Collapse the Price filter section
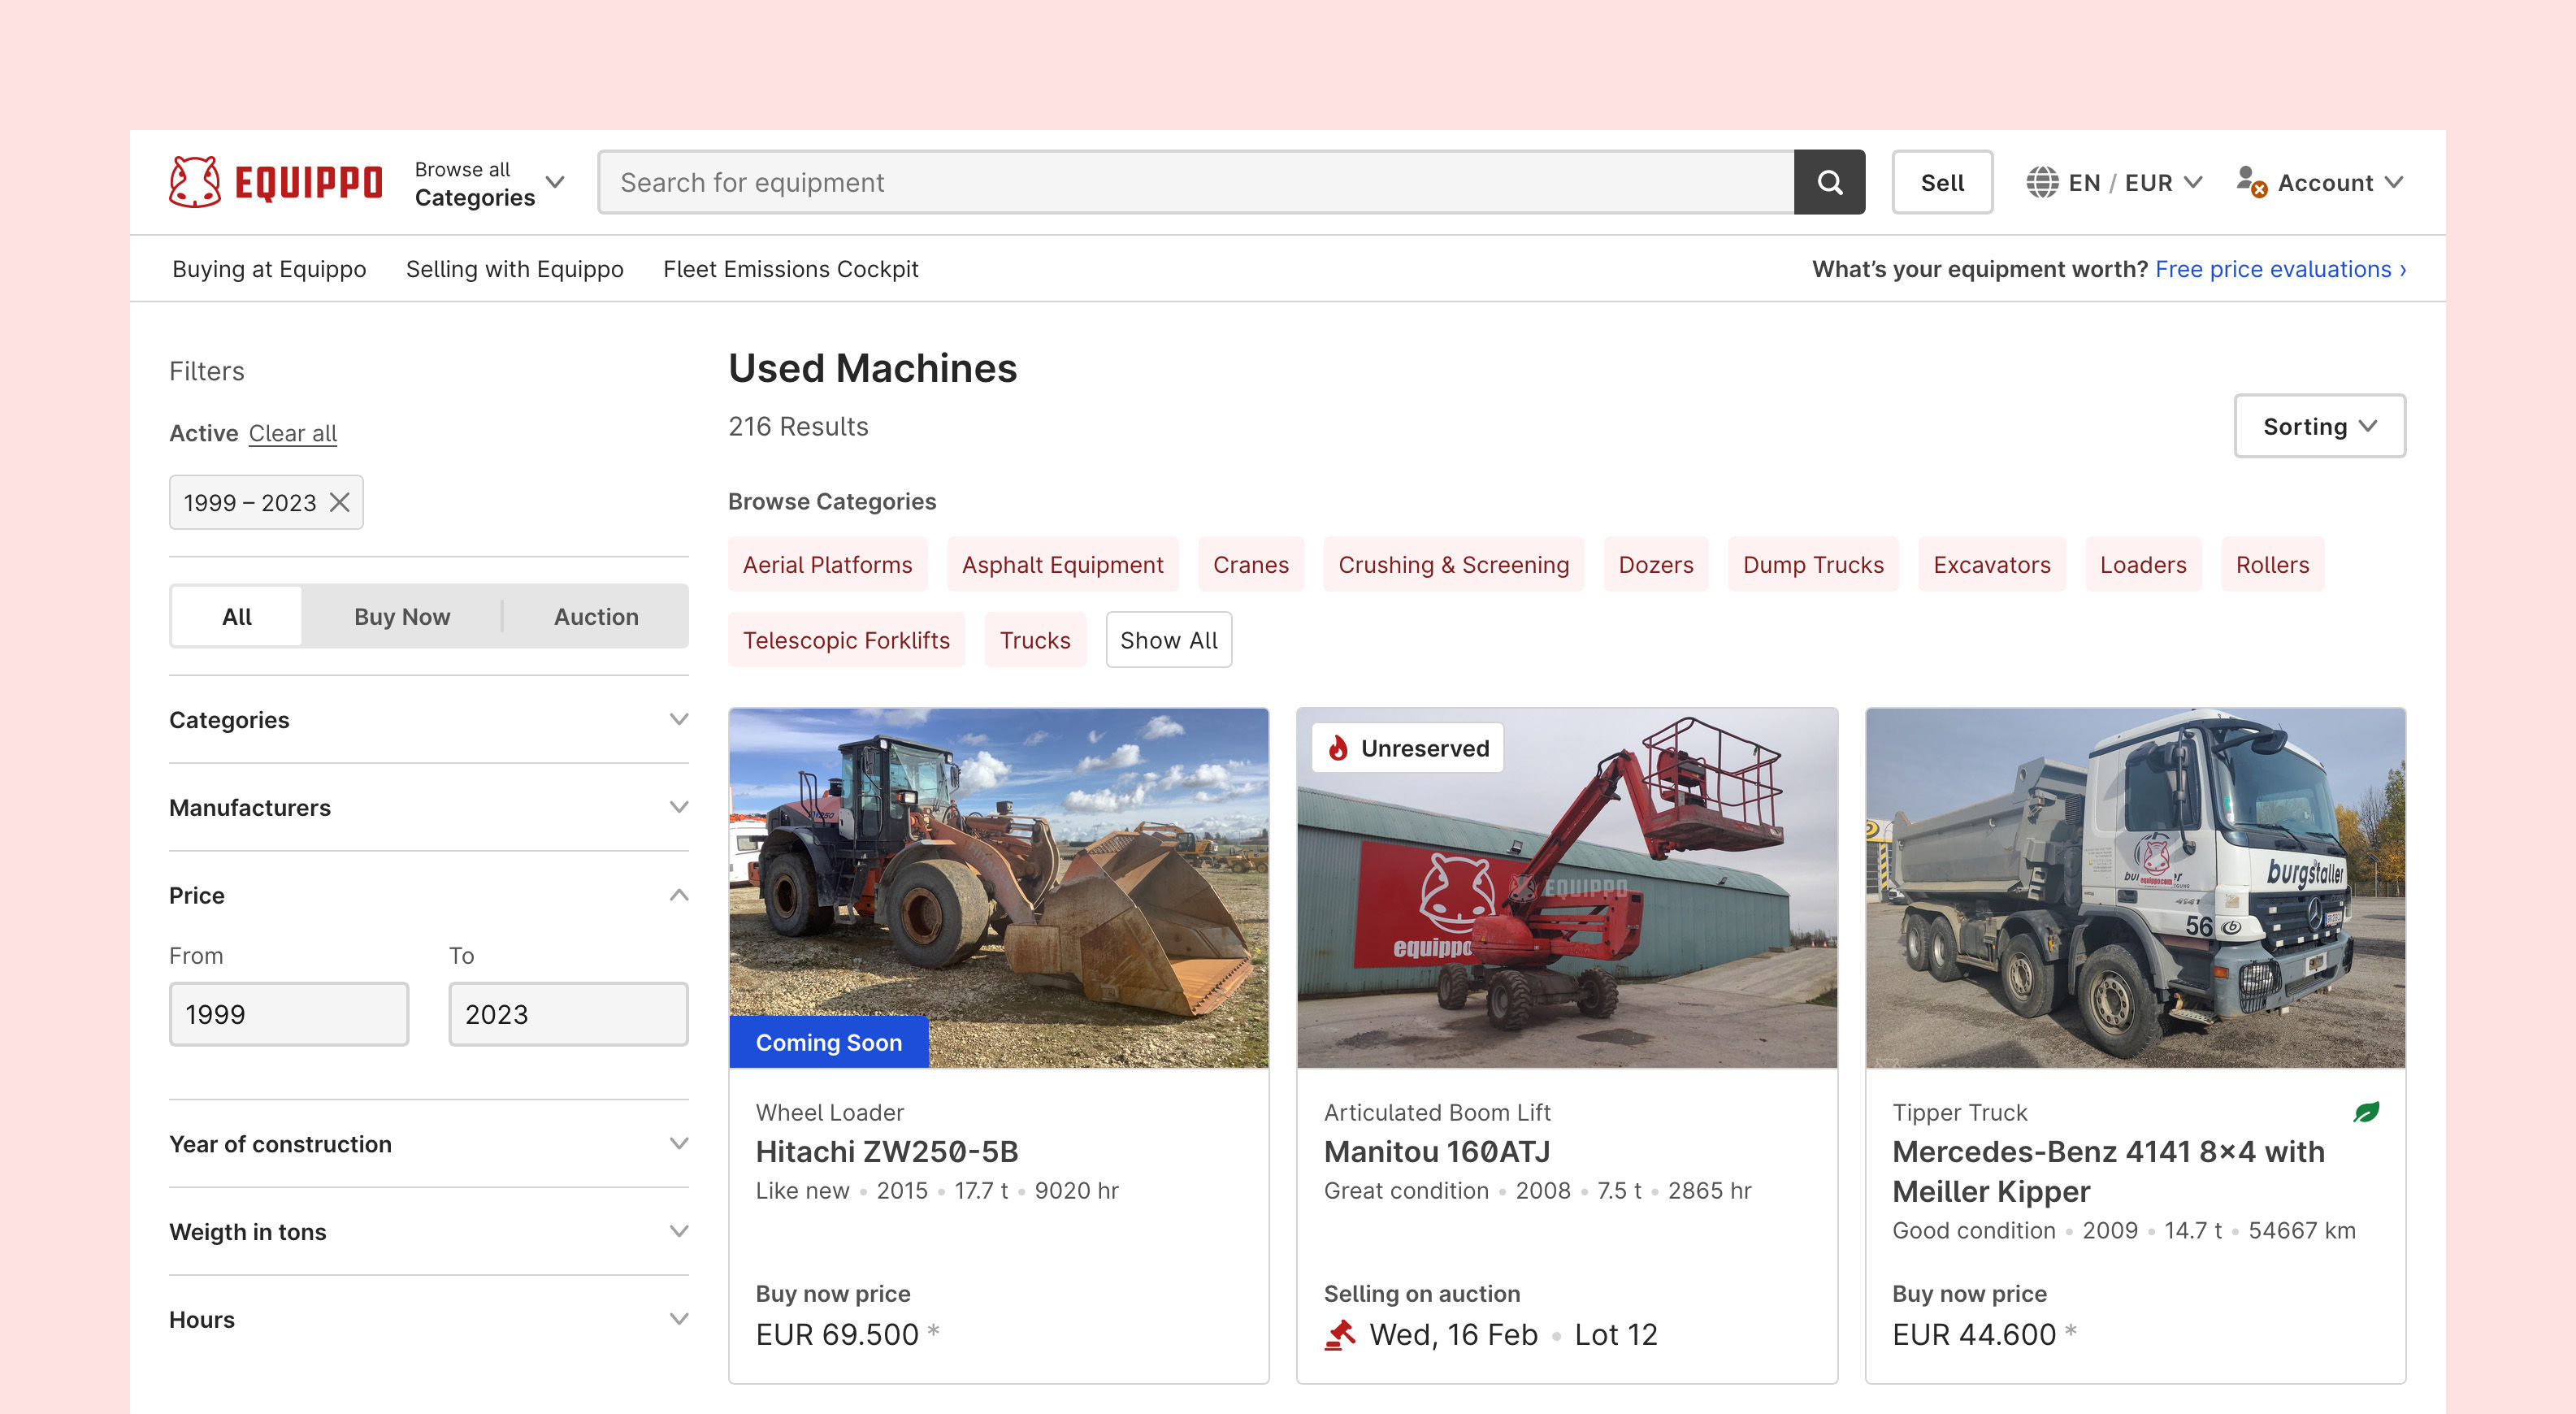This screenshot has height=1414, width=2576. 428,895
